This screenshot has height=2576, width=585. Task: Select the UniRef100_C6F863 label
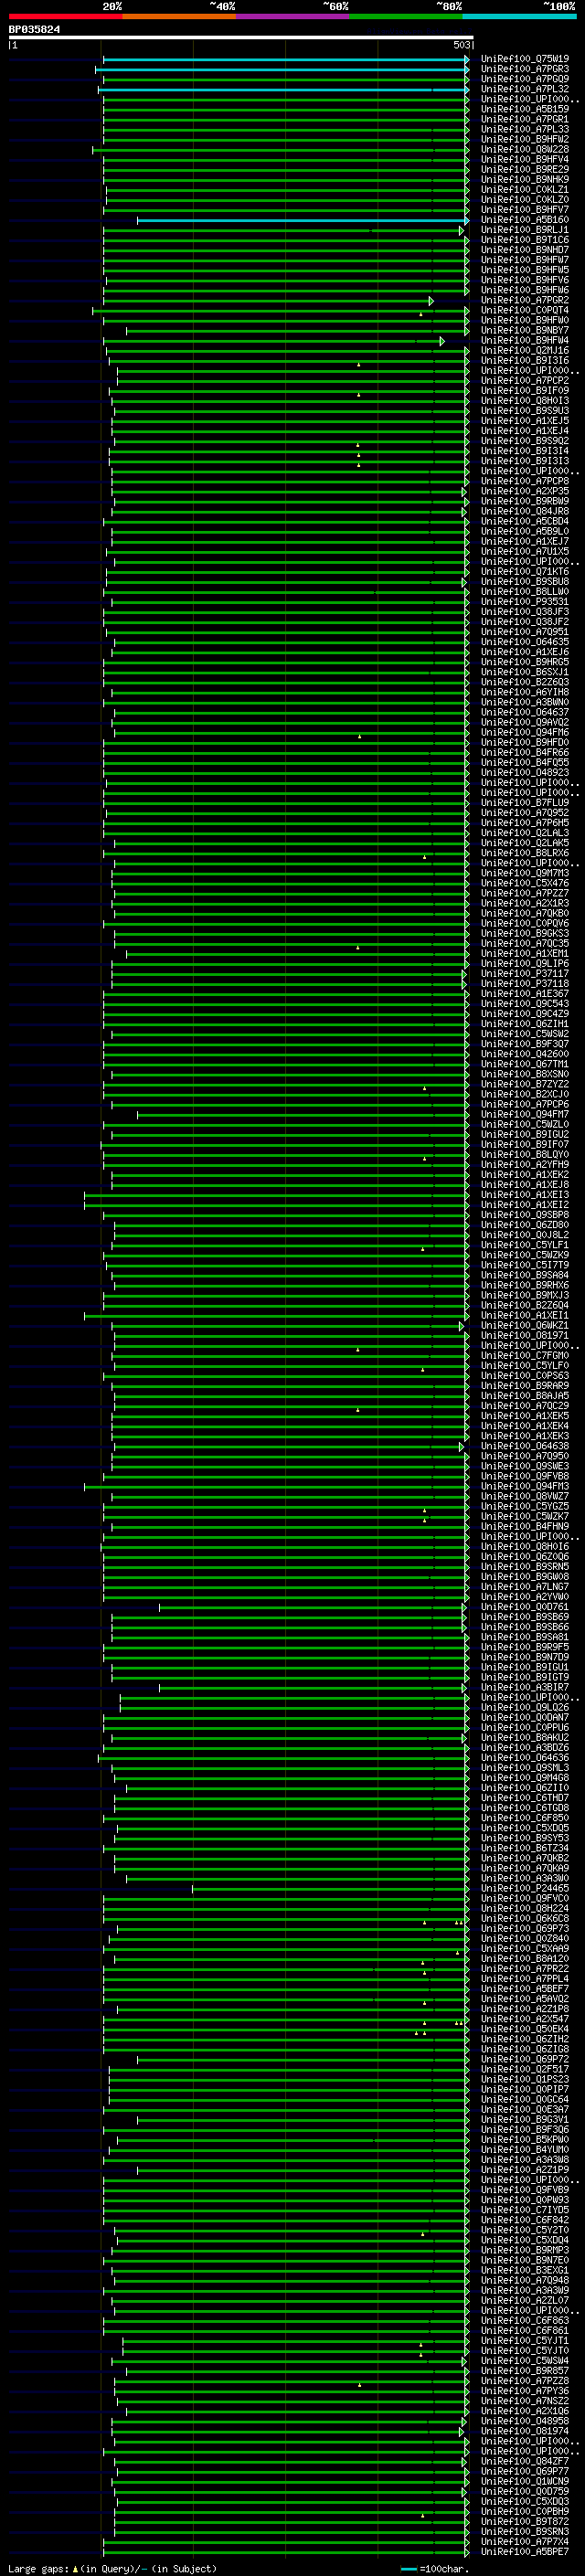(525, 2321)
